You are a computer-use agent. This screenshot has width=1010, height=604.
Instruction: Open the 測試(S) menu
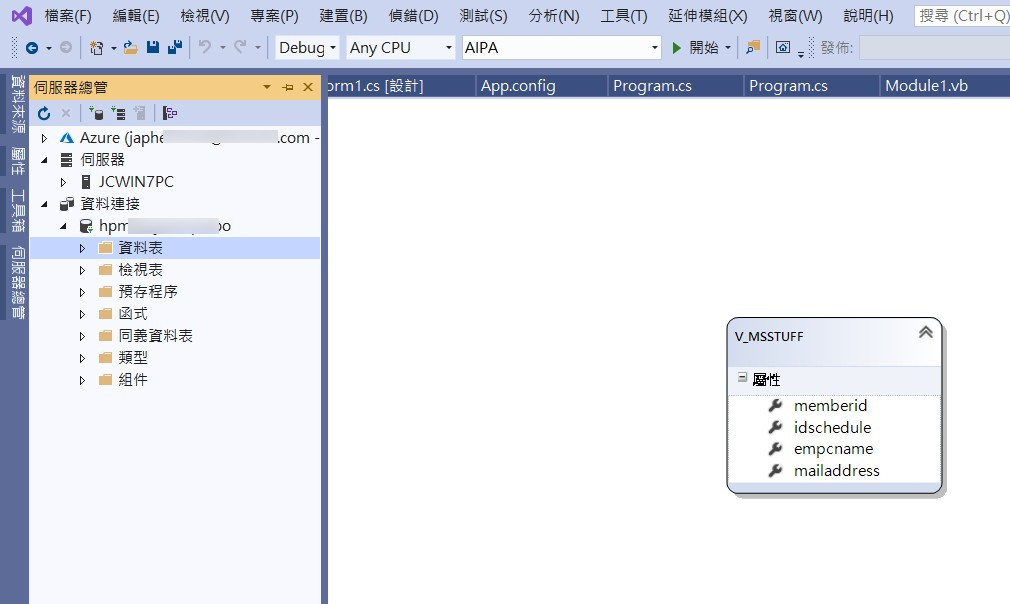pos(483,16)
